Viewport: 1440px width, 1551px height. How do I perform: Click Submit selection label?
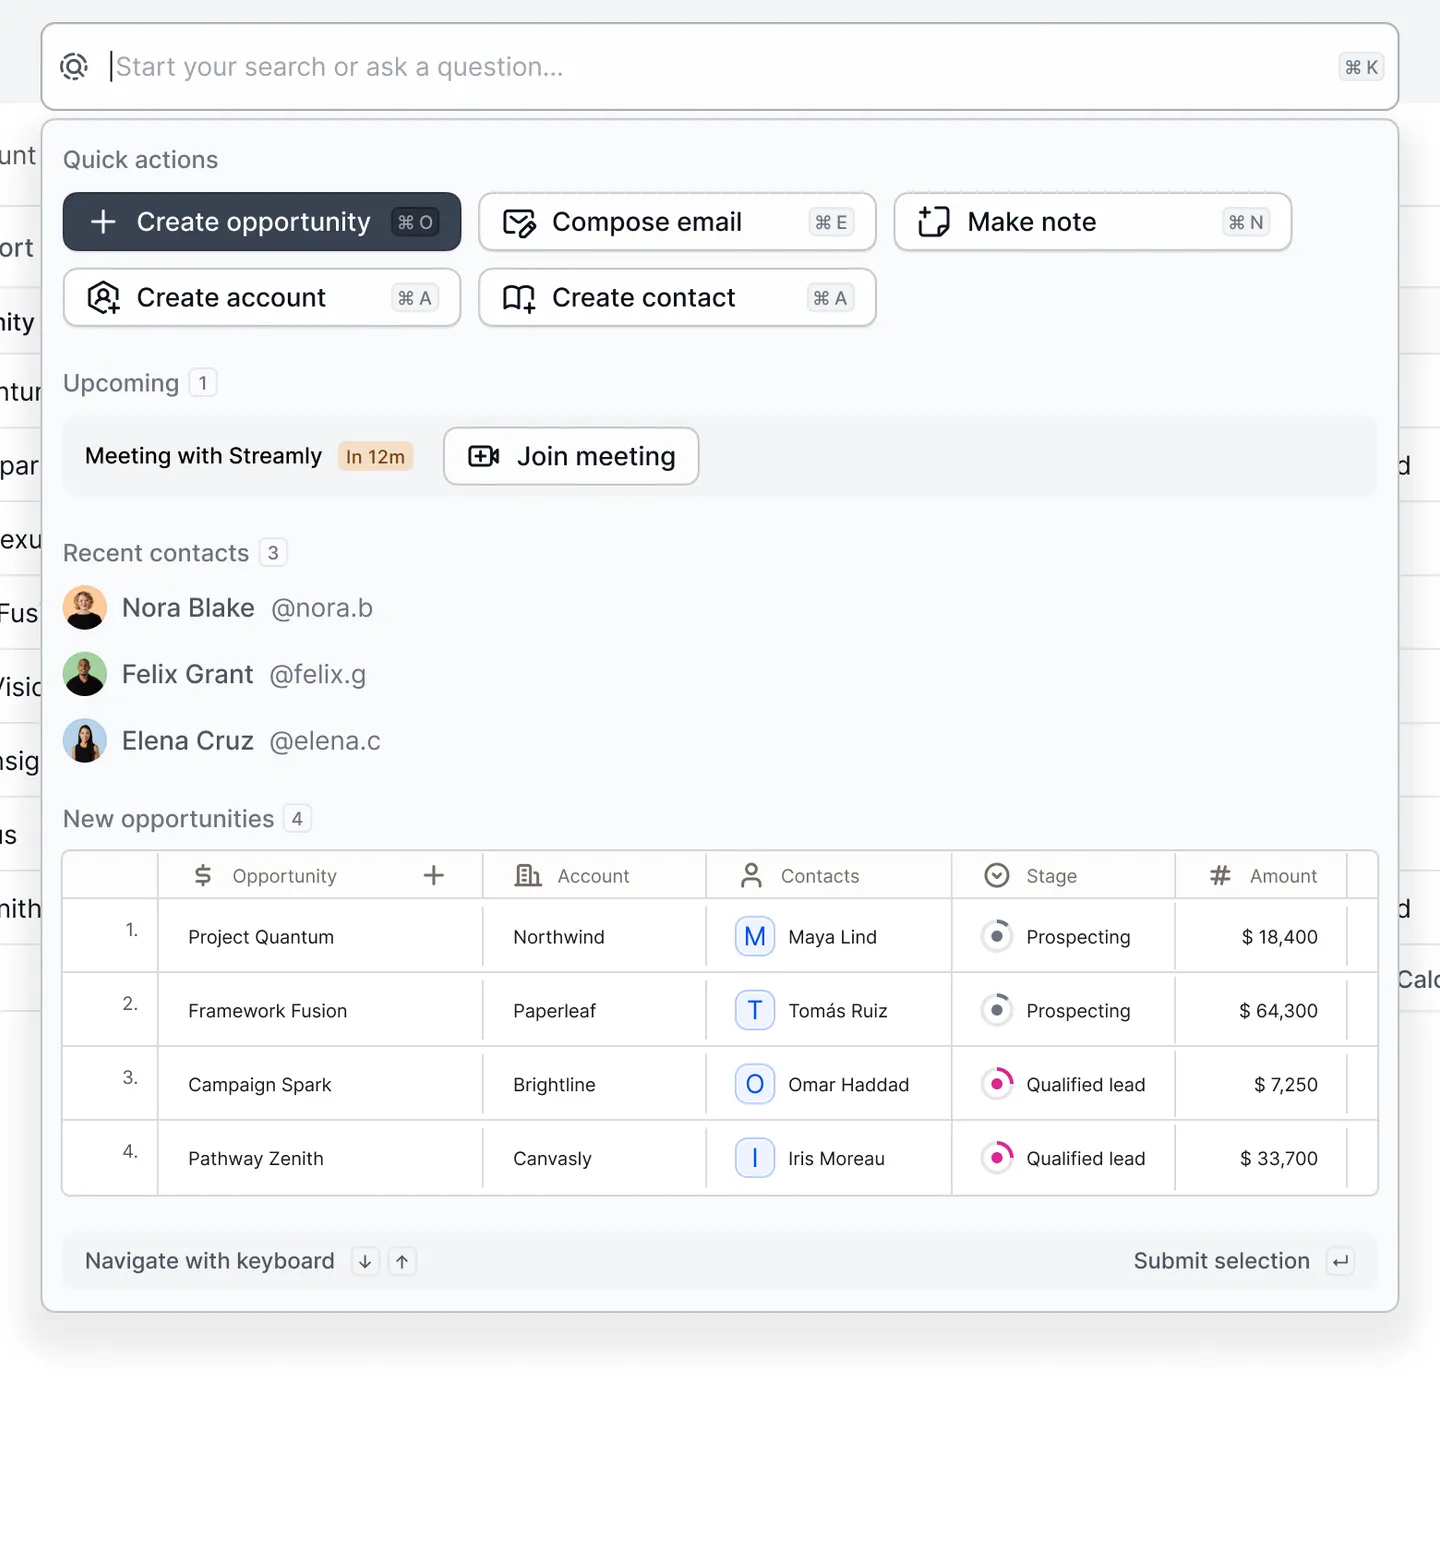click(1221, 1261)
